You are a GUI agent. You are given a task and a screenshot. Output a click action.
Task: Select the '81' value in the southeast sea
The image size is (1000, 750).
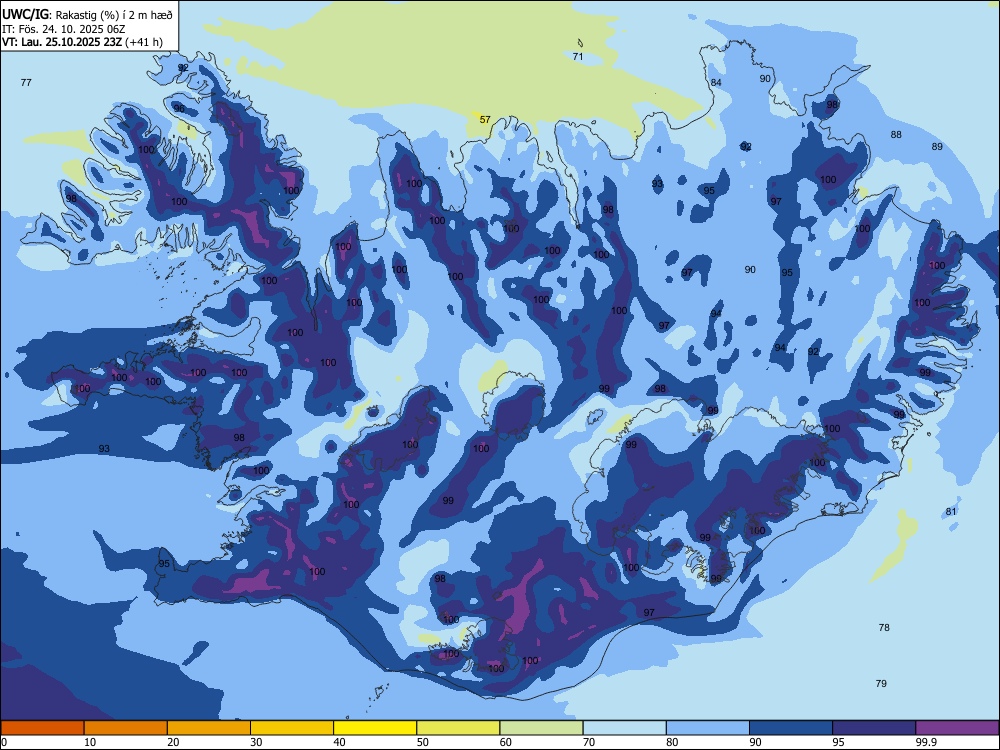coord(951,511)
